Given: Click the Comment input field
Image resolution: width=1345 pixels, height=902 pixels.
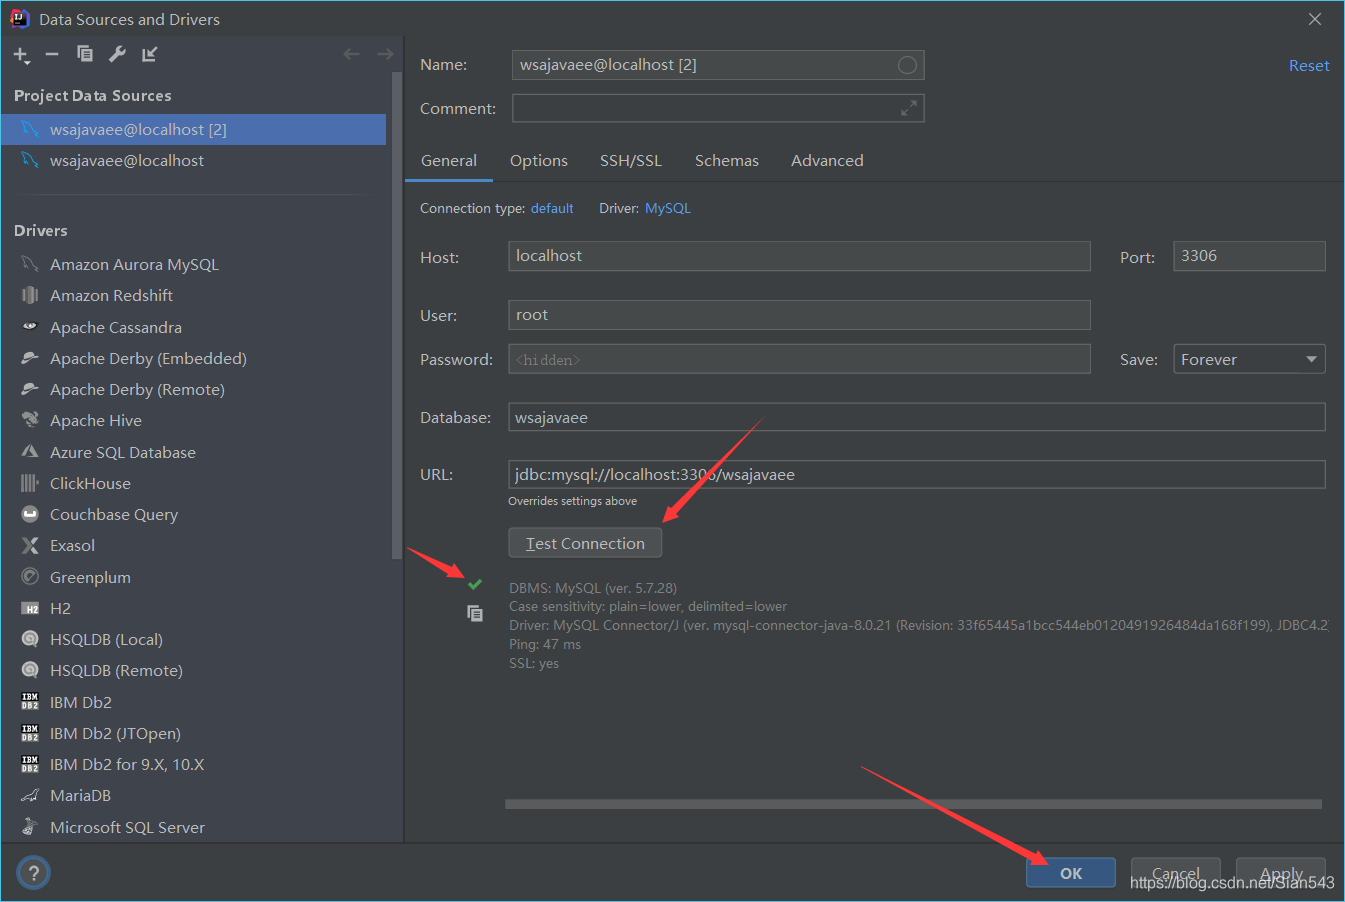Looking at the screenshot, I should (718, 108).
